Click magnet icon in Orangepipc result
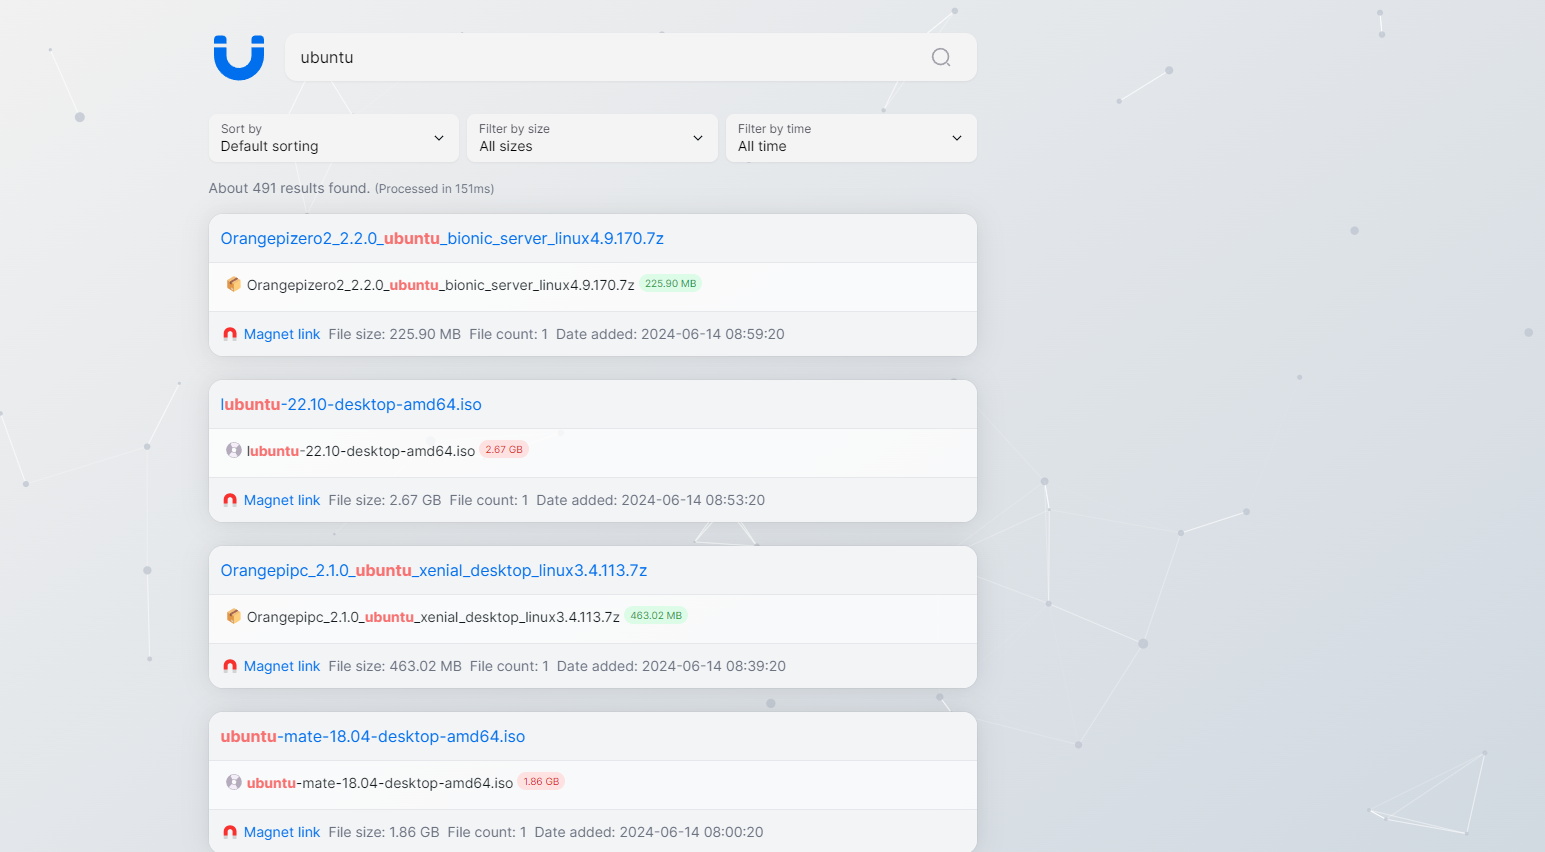 (x=230, y=666)
